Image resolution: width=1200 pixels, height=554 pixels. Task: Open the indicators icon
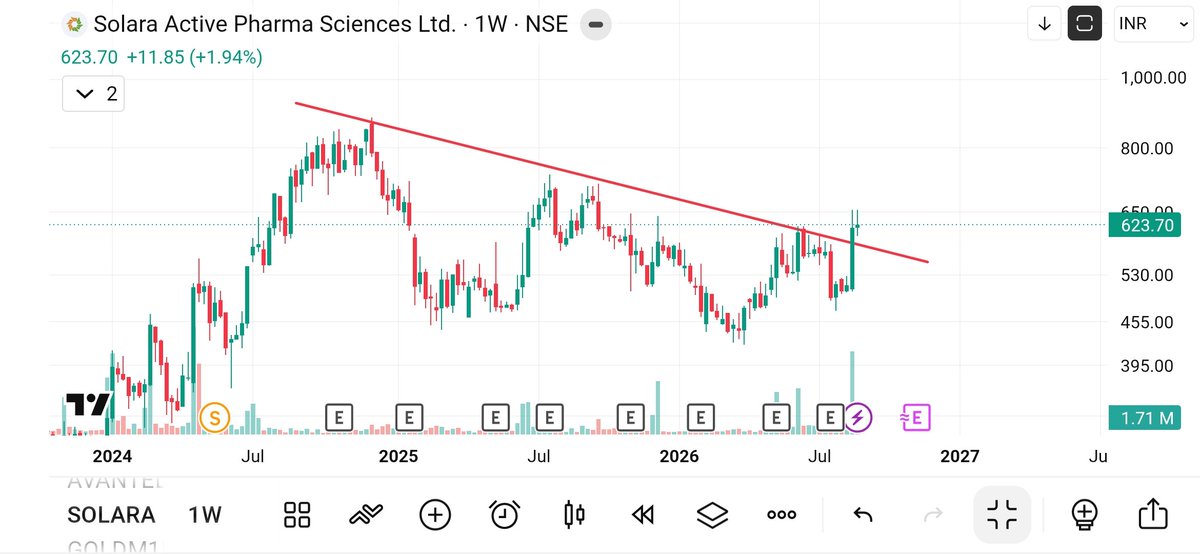click(366, 515)
